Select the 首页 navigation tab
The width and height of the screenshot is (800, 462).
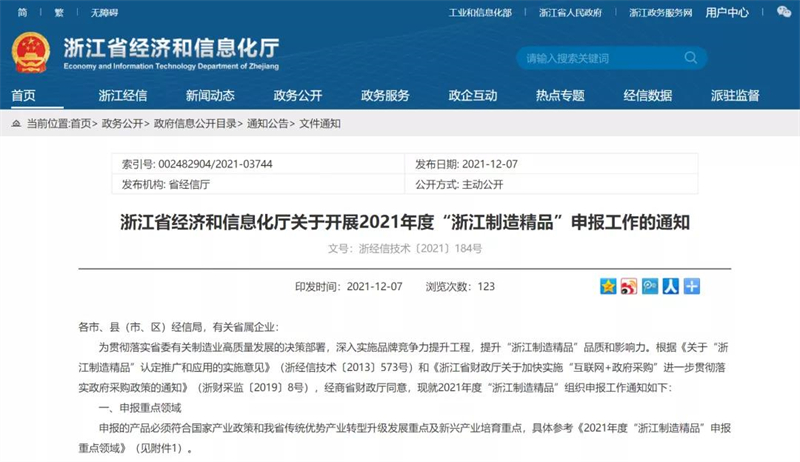(23, 95)
